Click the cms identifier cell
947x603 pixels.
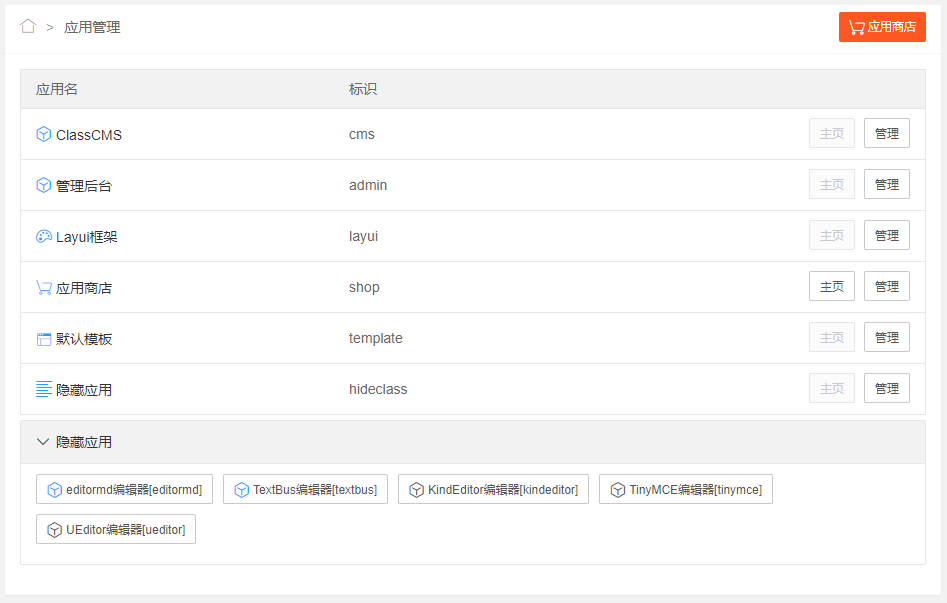(x=362, y=134)
